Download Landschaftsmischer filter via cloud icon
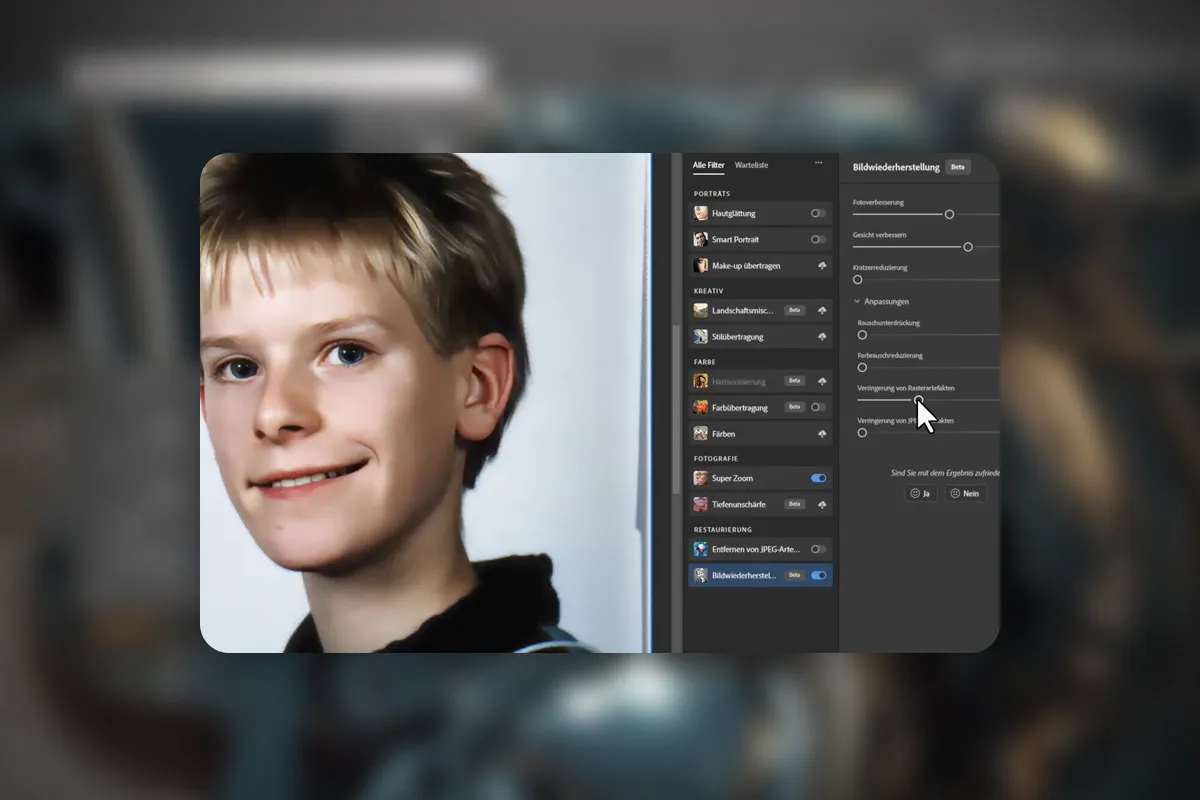This screenshot has height=800, width=1200. 822,311
